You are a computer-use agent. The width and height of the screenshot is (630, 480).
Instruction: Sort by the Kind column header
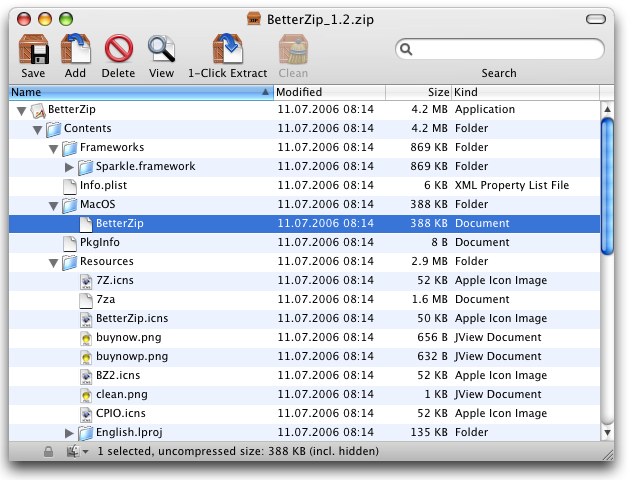click(526, 92)
